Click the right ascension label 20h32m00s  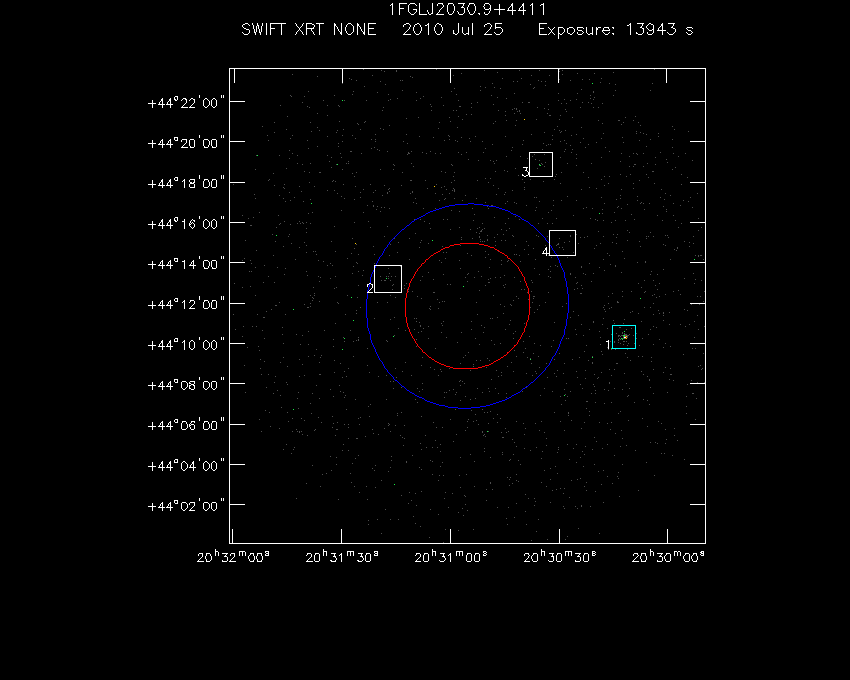pos(233,557)
